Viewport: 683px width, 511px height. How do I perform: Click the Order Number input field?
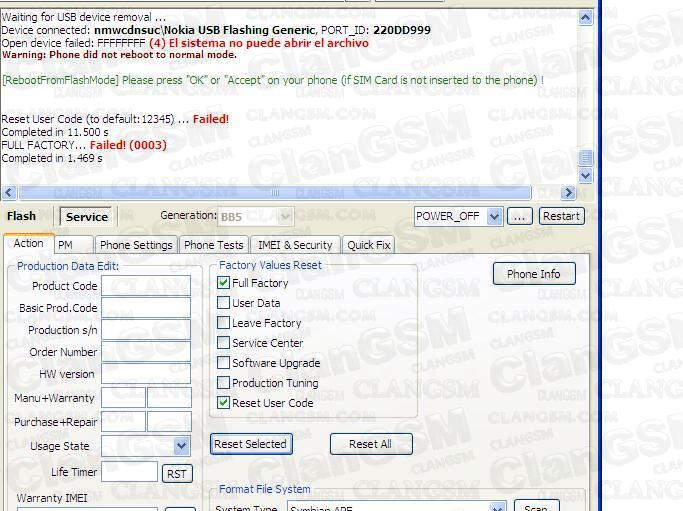(146, 352)
